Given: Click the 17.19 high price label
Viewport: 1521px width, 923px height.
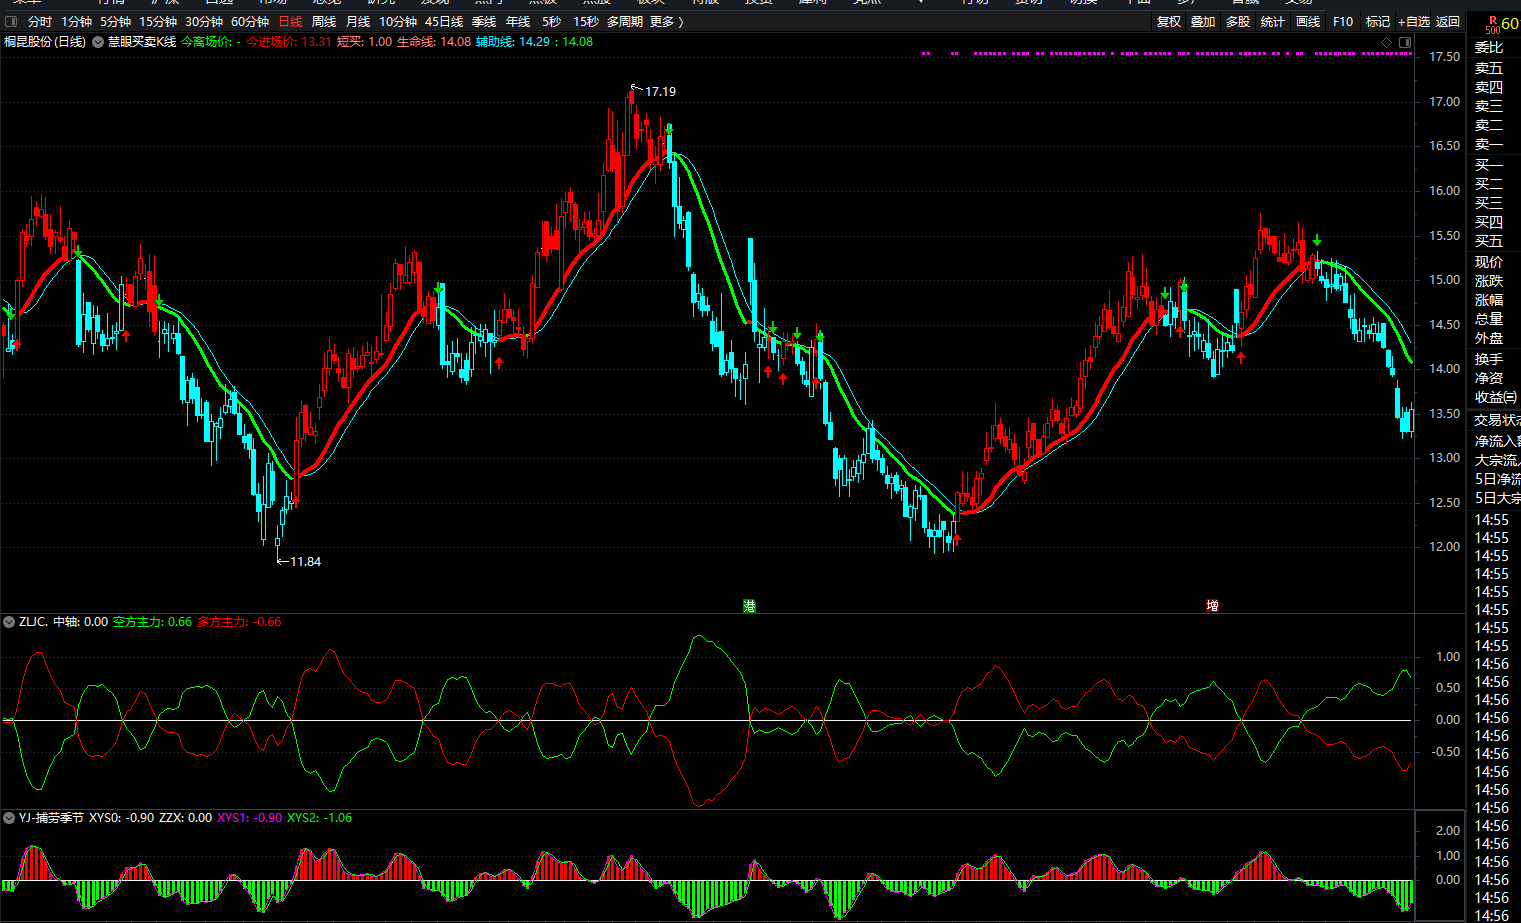Looking at the screenshot, I should (x=660, y=92).
